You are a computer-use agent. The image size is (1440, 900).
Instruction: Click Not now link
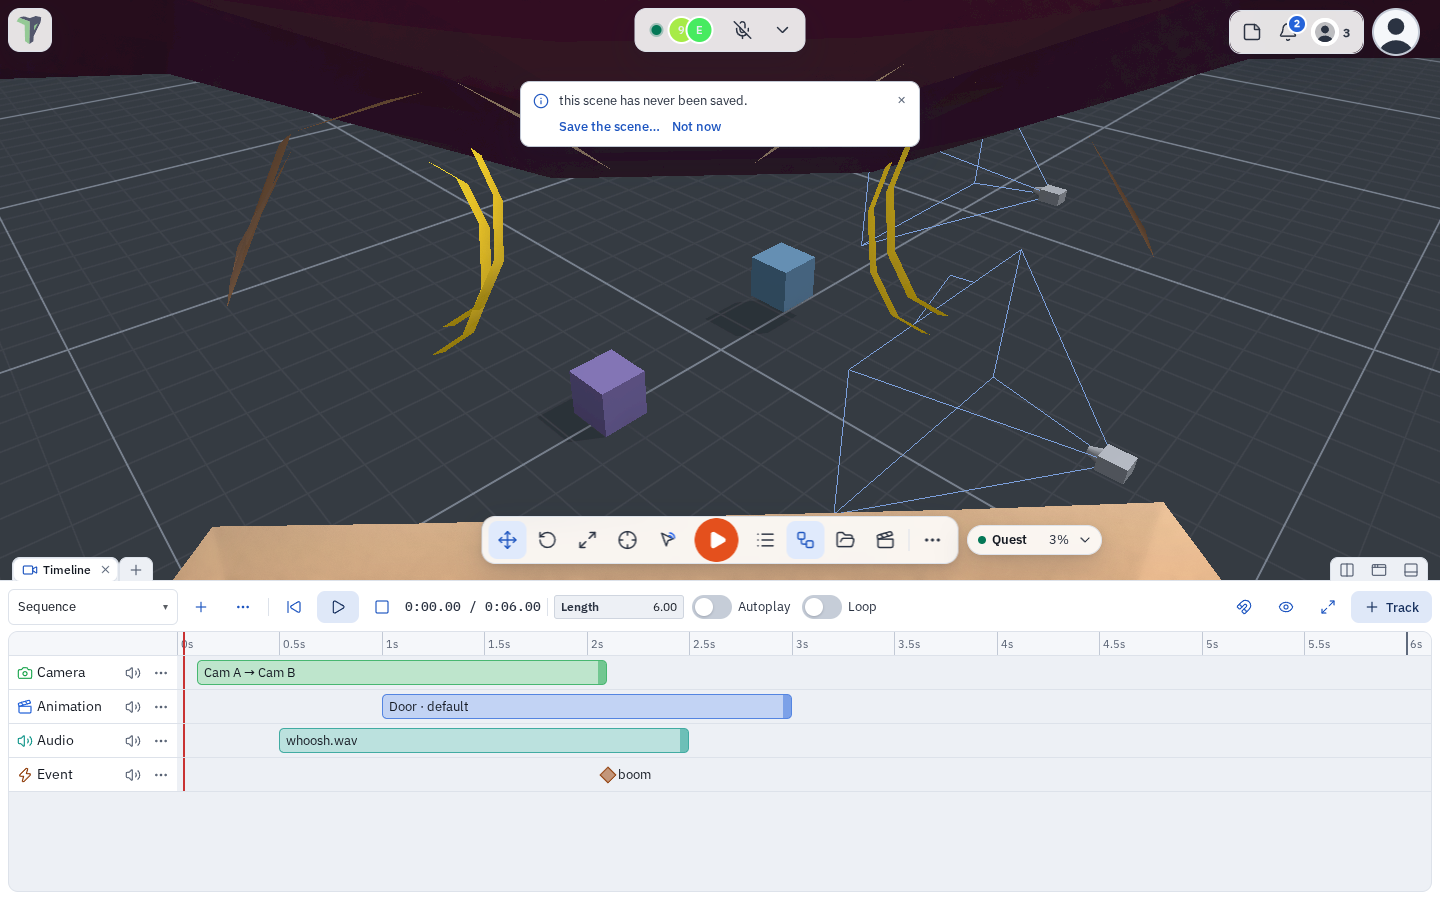pos(696,127)
